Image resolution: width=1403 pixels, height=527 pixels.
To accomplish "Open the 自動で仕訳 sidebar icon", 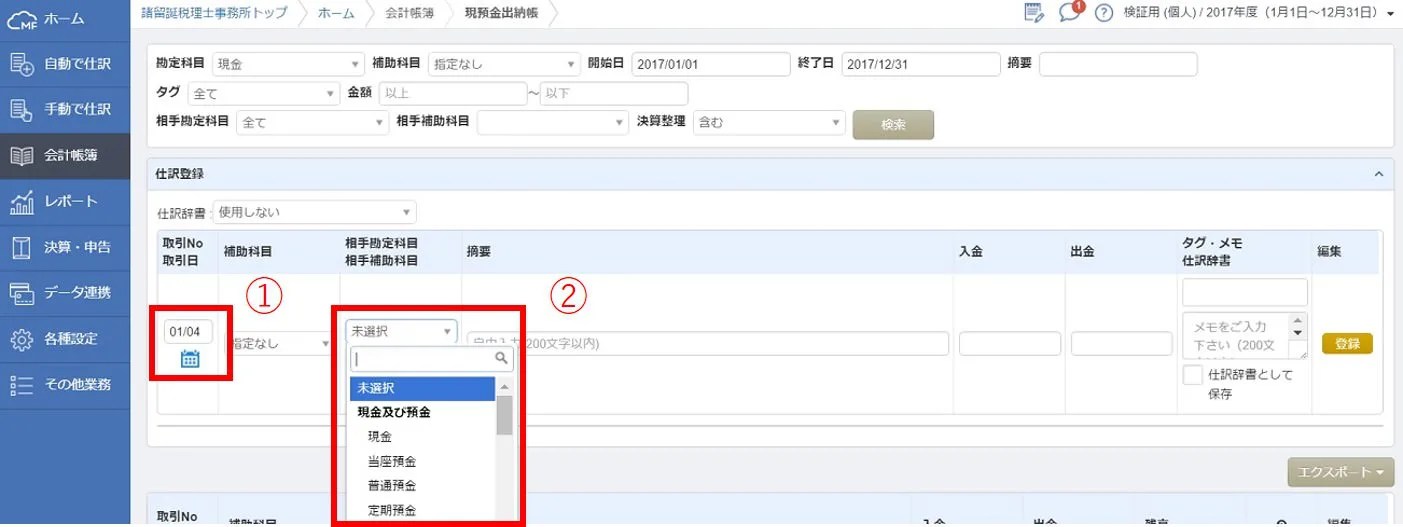I will coord(22,64).
